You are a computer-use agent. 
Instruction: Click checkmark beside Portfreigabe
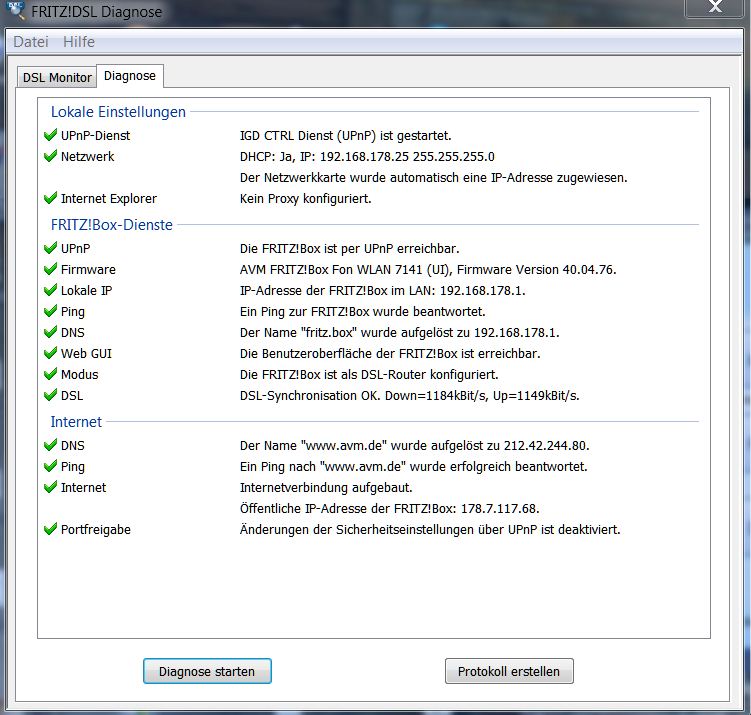pyautogui.click(x=50, y=530)
